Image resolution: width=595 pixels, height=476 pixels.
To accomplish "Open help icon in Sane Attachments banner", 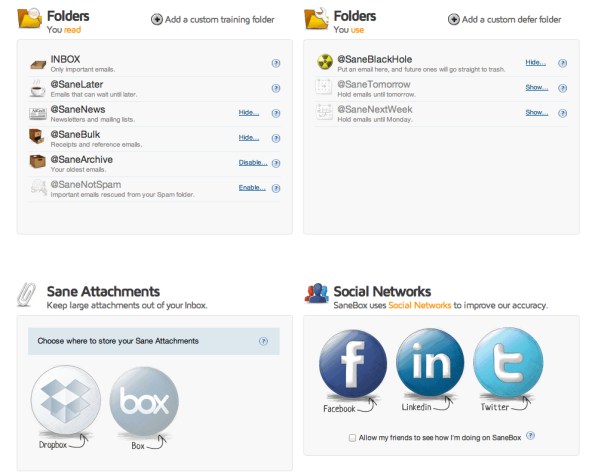I will [263, 341].
